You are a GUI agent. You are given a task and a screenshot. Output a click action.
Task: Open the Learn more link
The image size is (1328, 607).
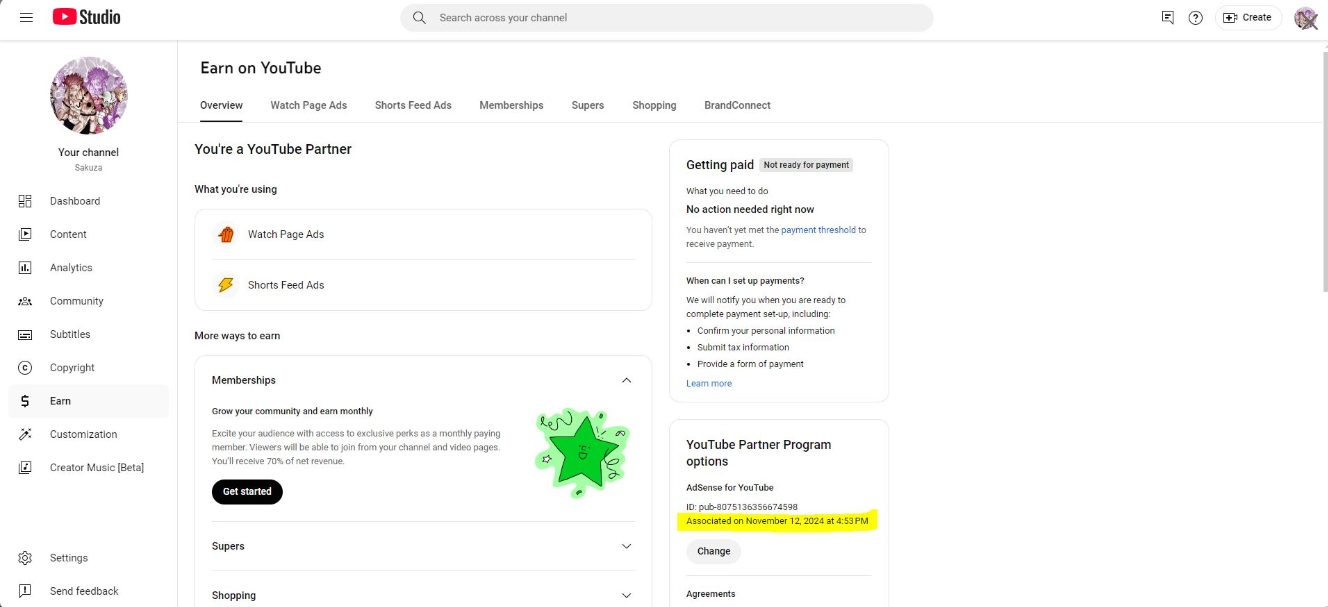[x=709, y=384]
